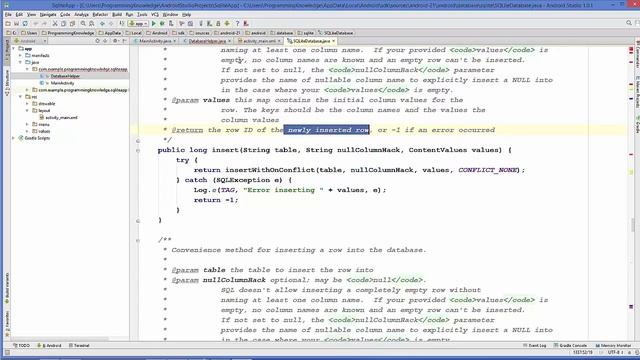Click the AppData breadcrumb
640x360 pixels.
113,33
